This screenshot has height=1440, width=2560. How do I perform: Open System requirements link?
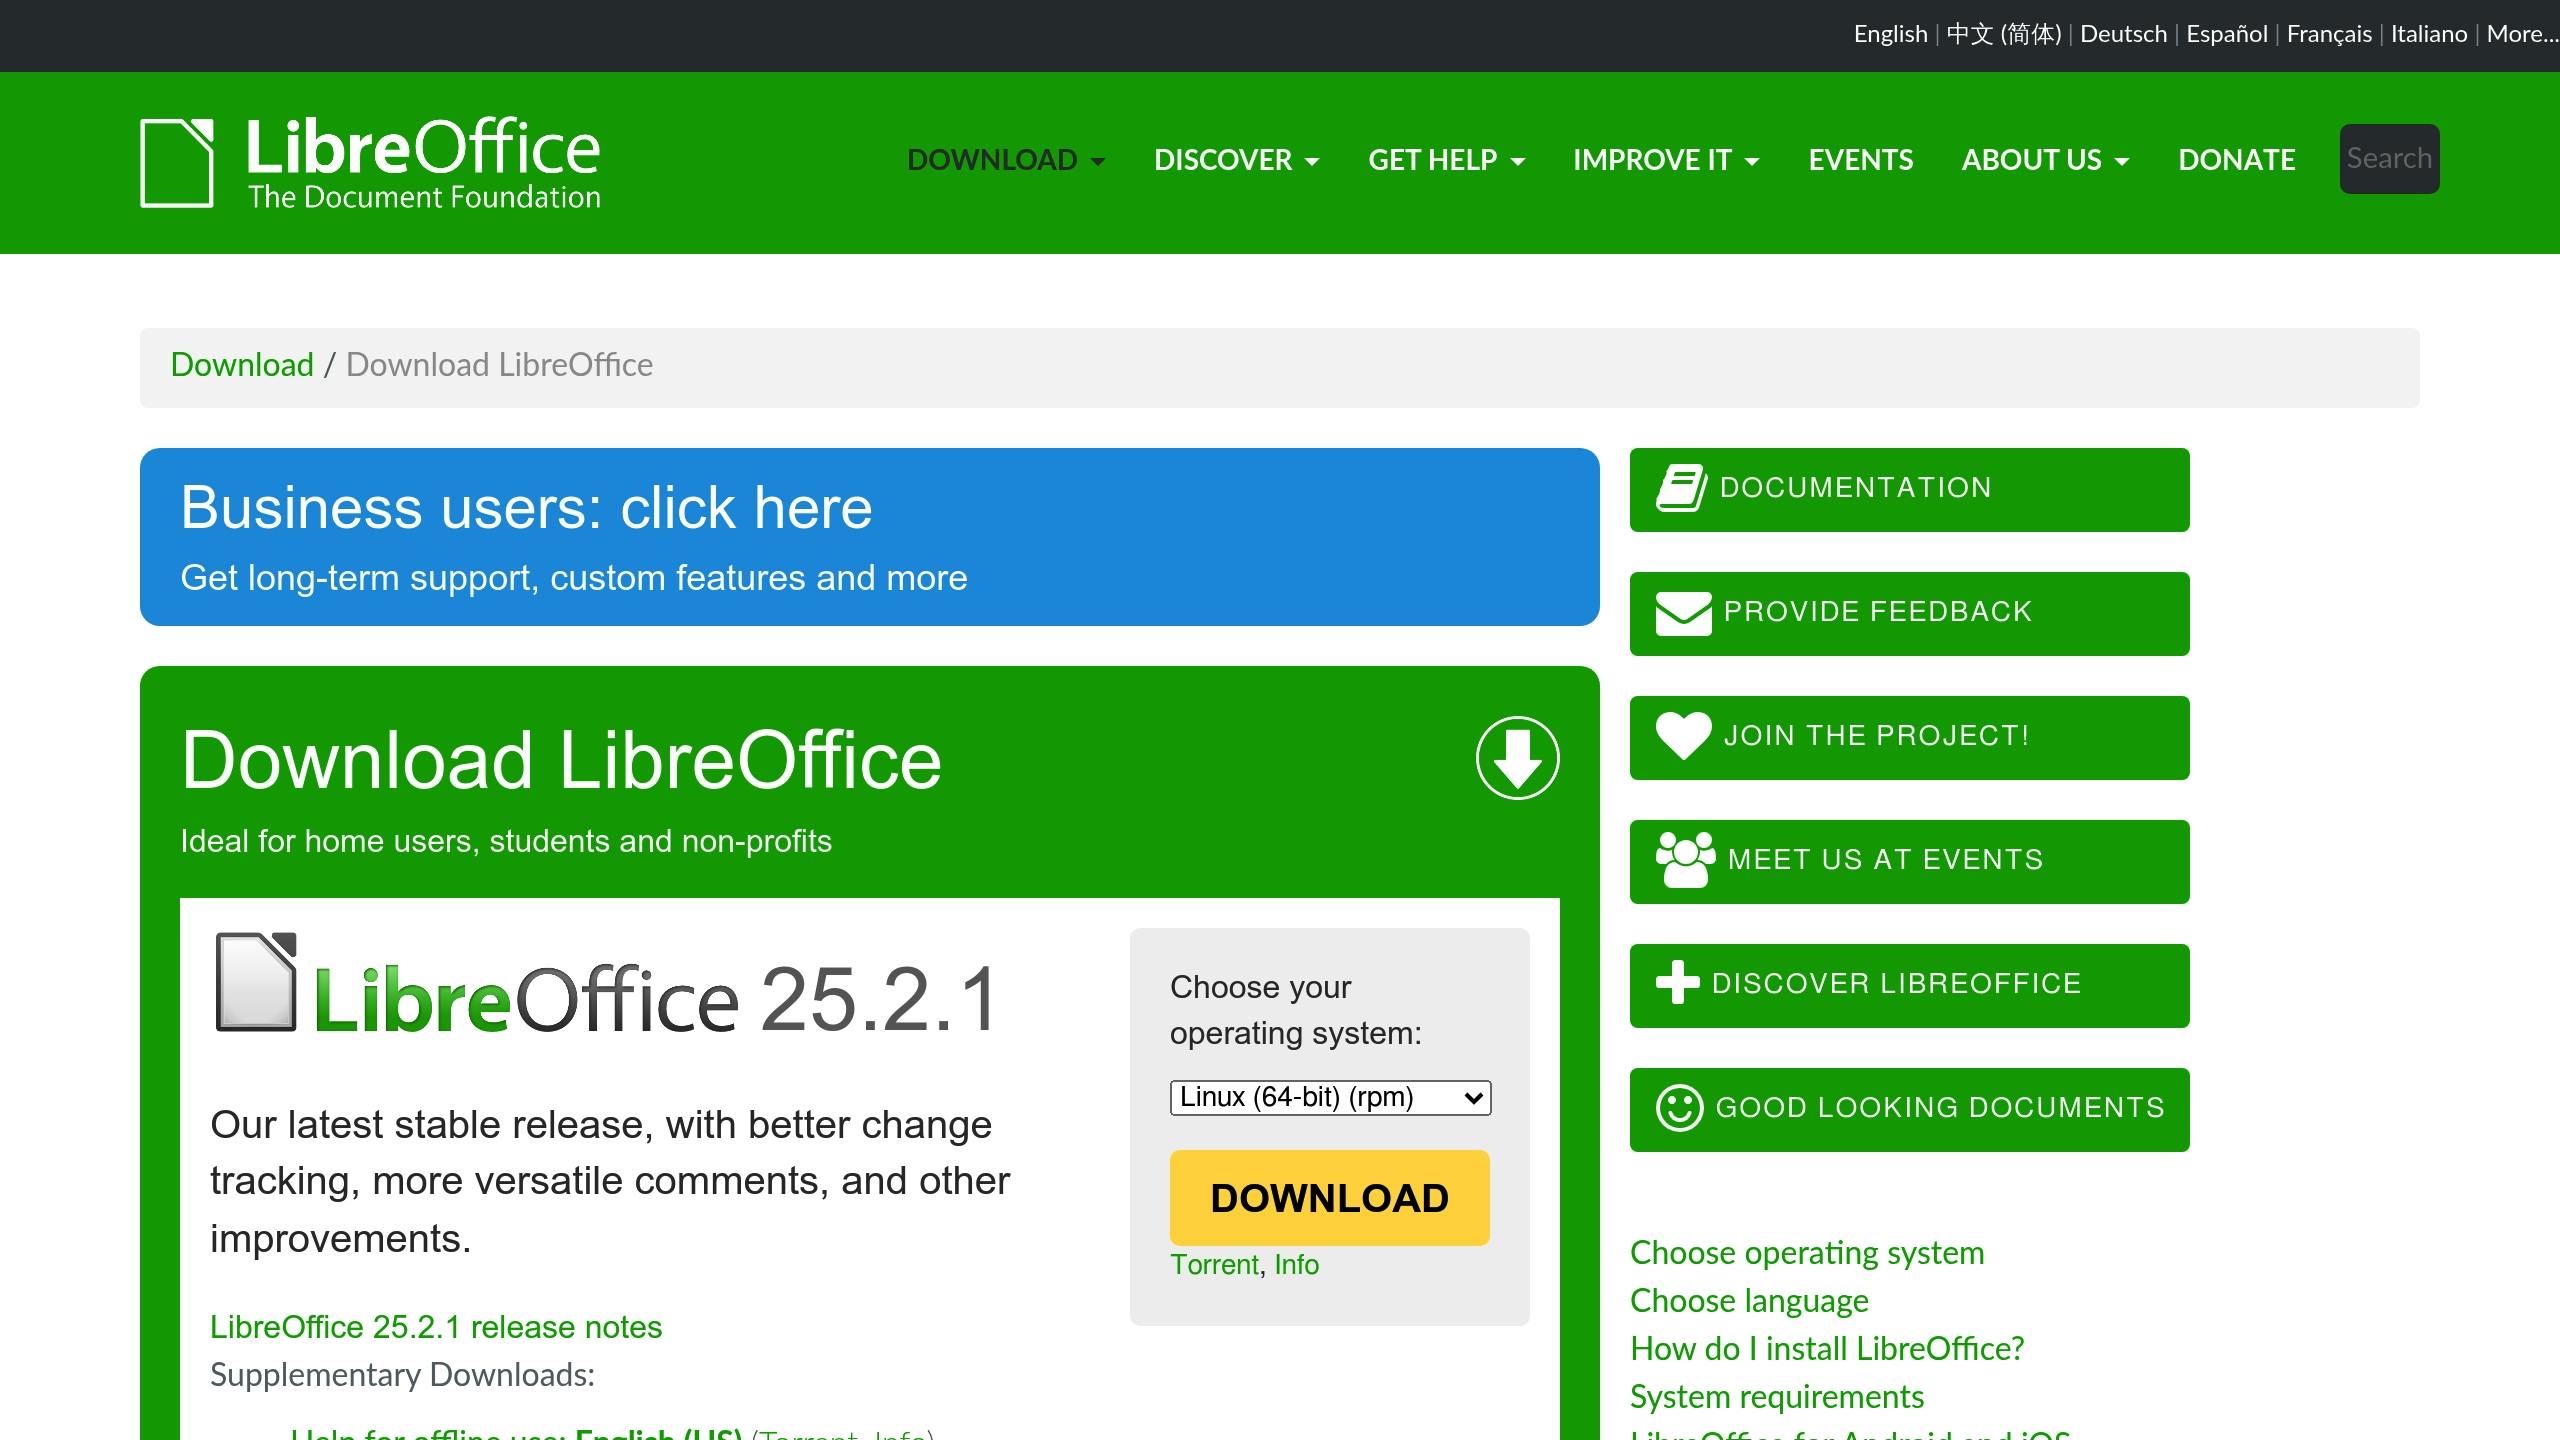coord(1777,1397)
